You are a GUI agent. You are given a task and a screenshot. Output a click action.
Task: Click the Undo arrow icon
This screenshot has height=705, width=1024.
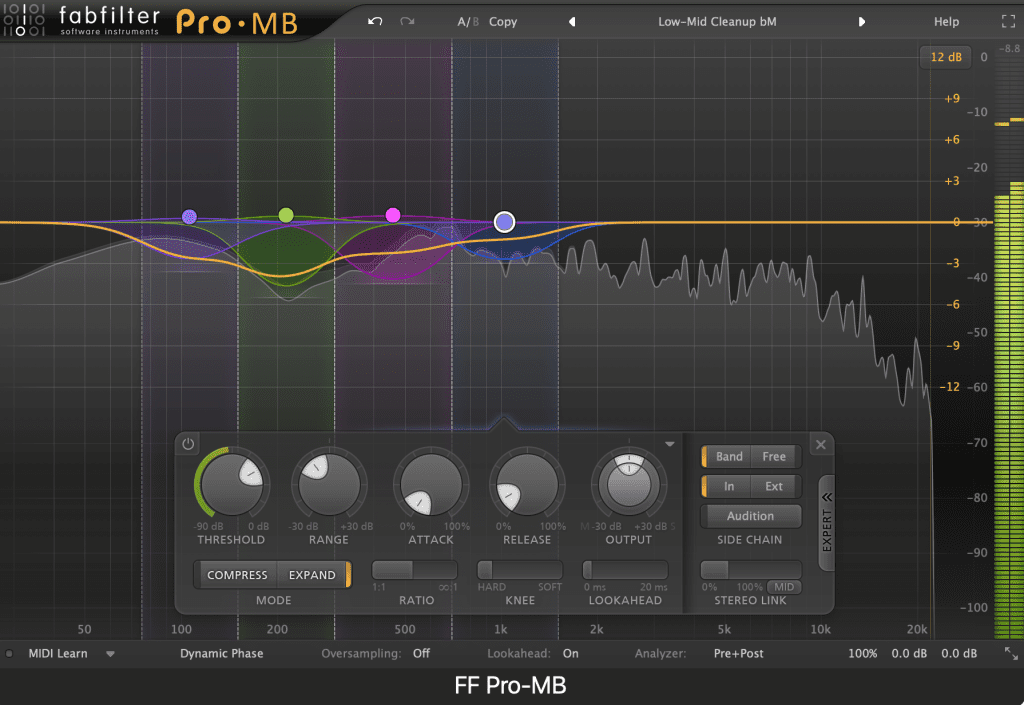[375, 22]
